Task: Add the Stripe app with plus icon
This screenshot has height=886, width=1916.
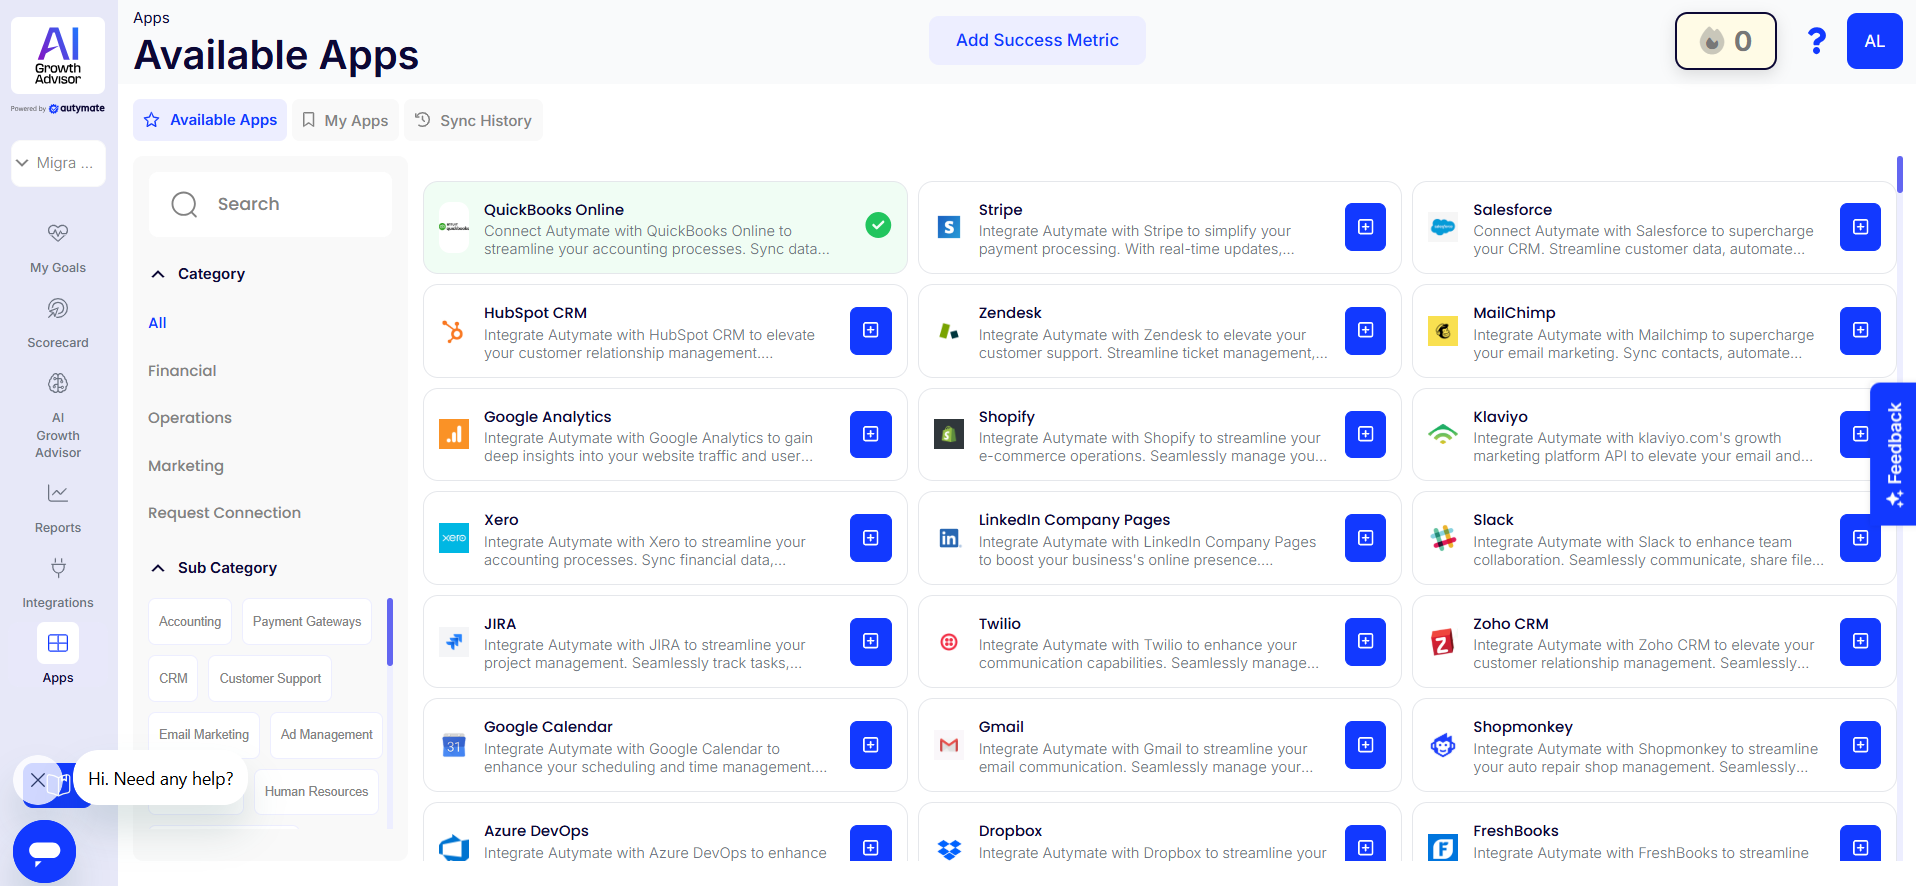Action: pos(1365,227)
